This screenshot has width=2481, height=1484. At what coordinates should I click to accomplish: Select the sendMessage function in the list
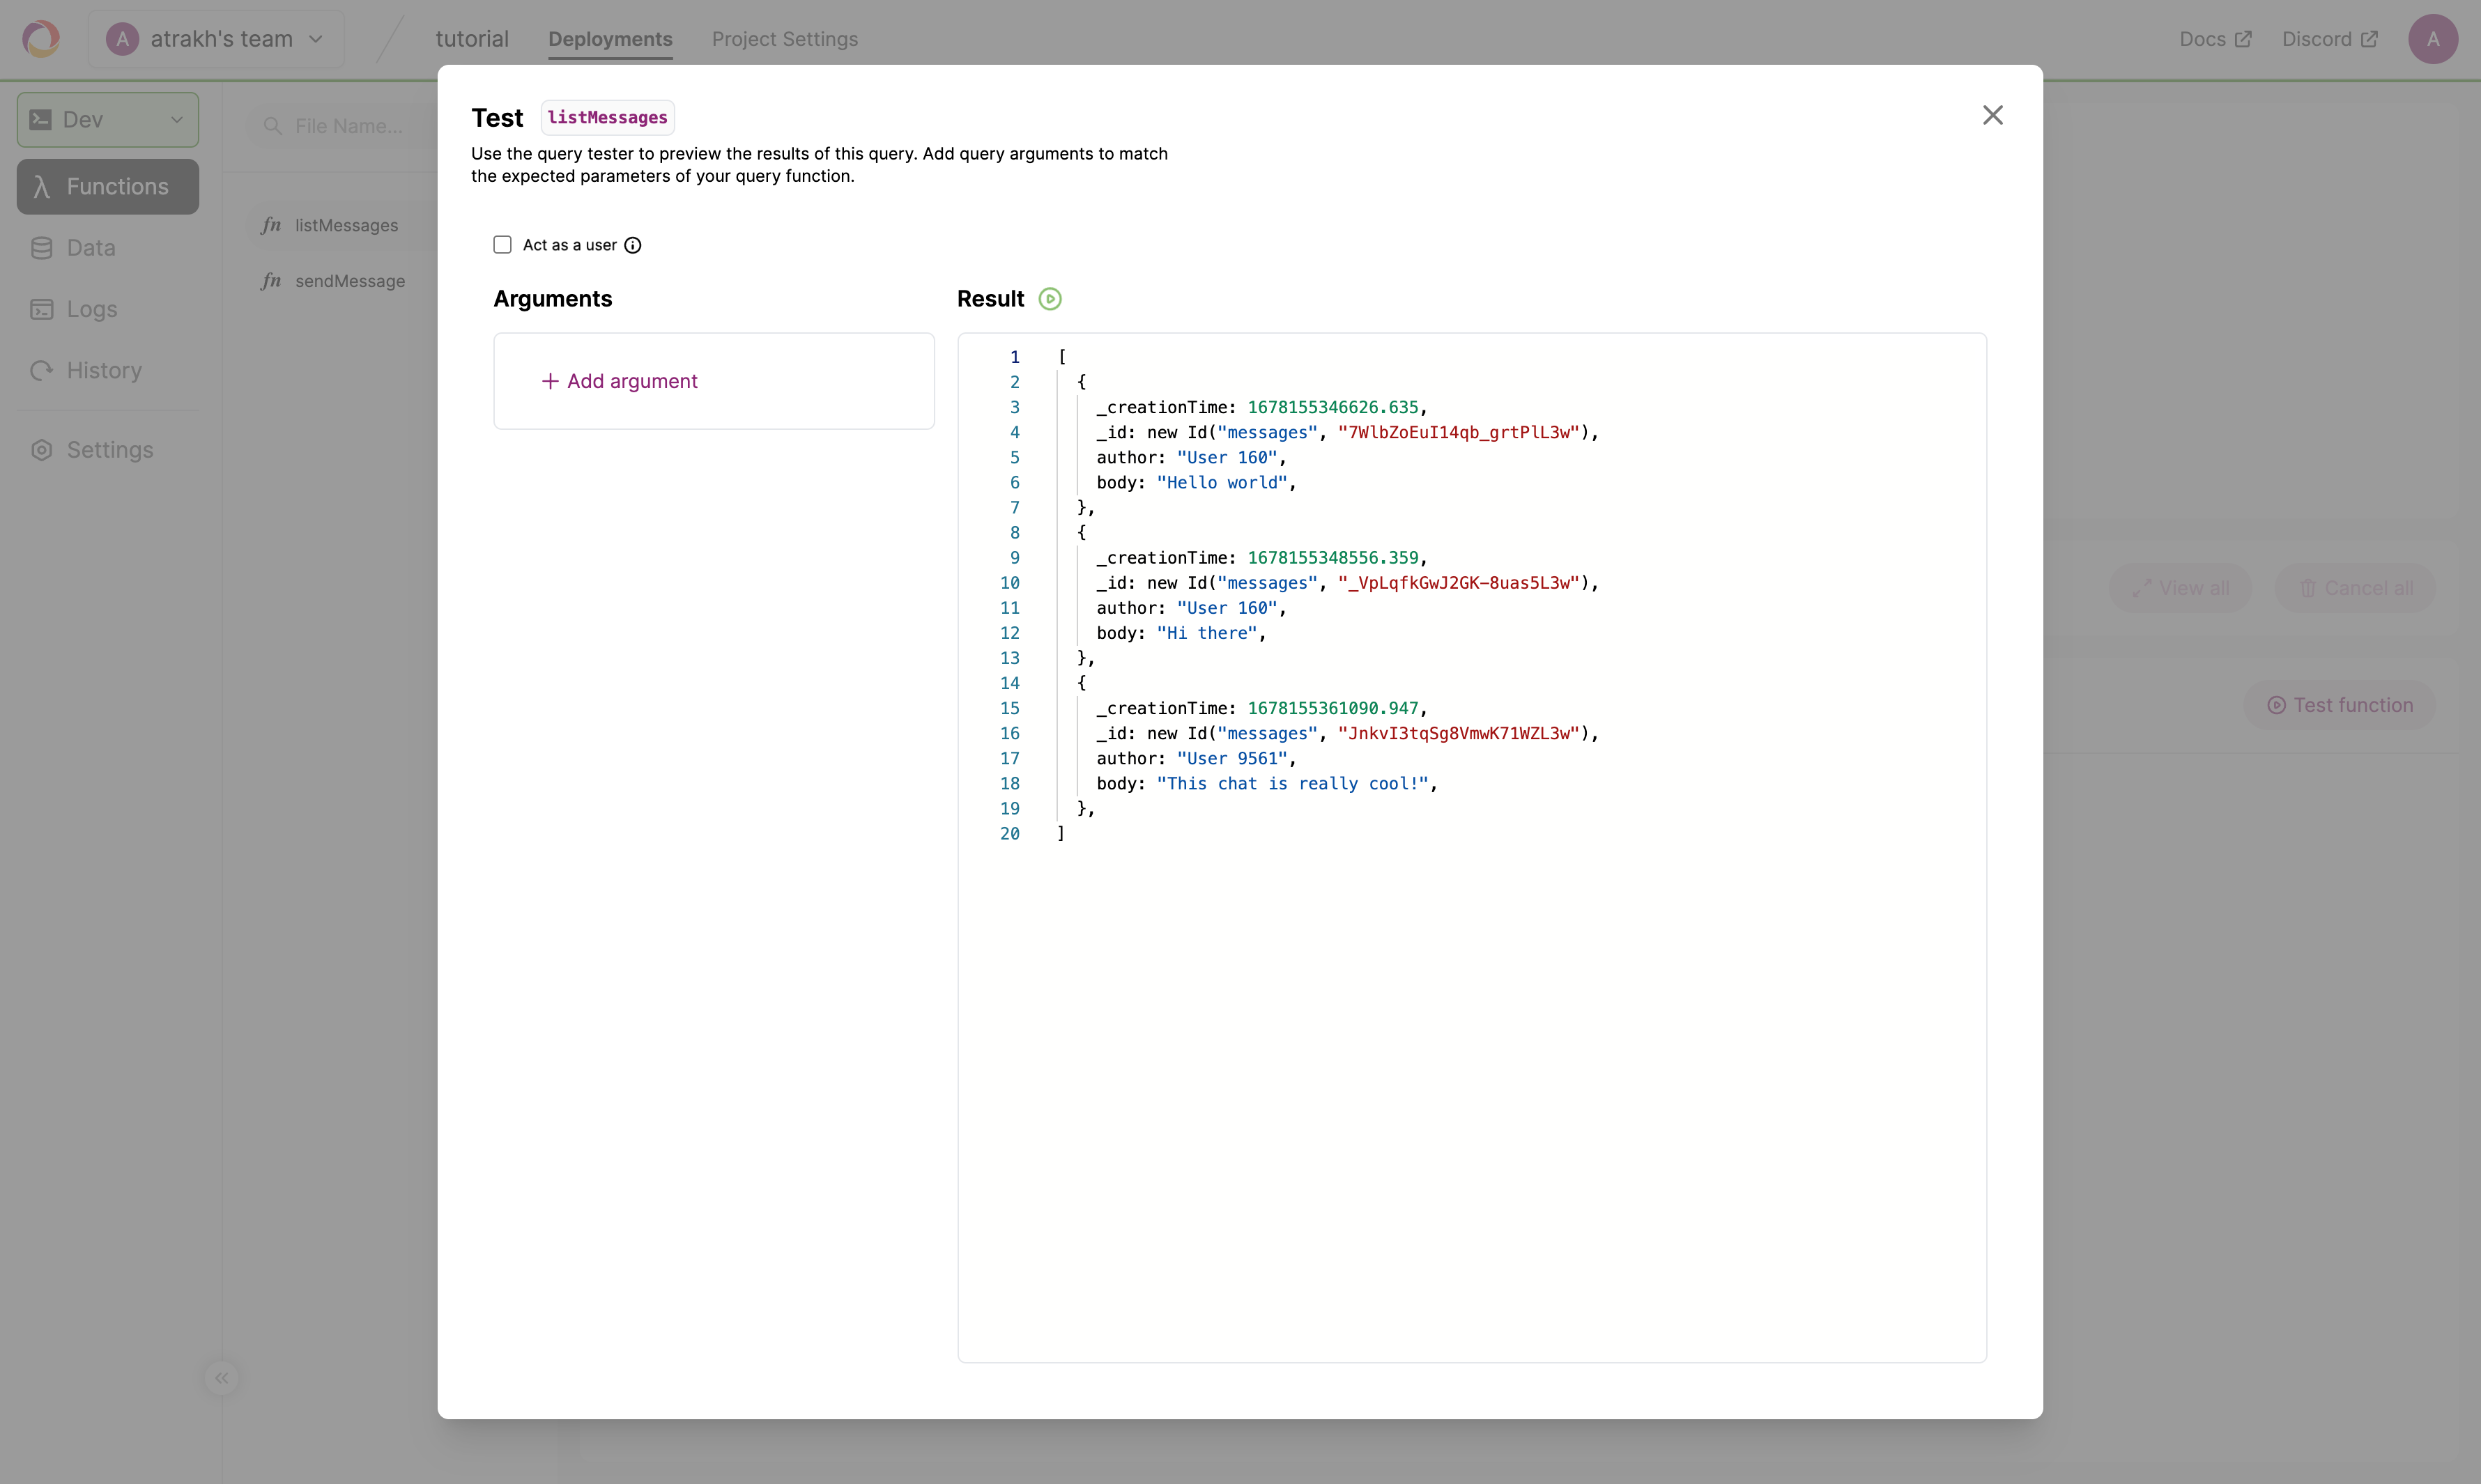click(x=349, y=281)
